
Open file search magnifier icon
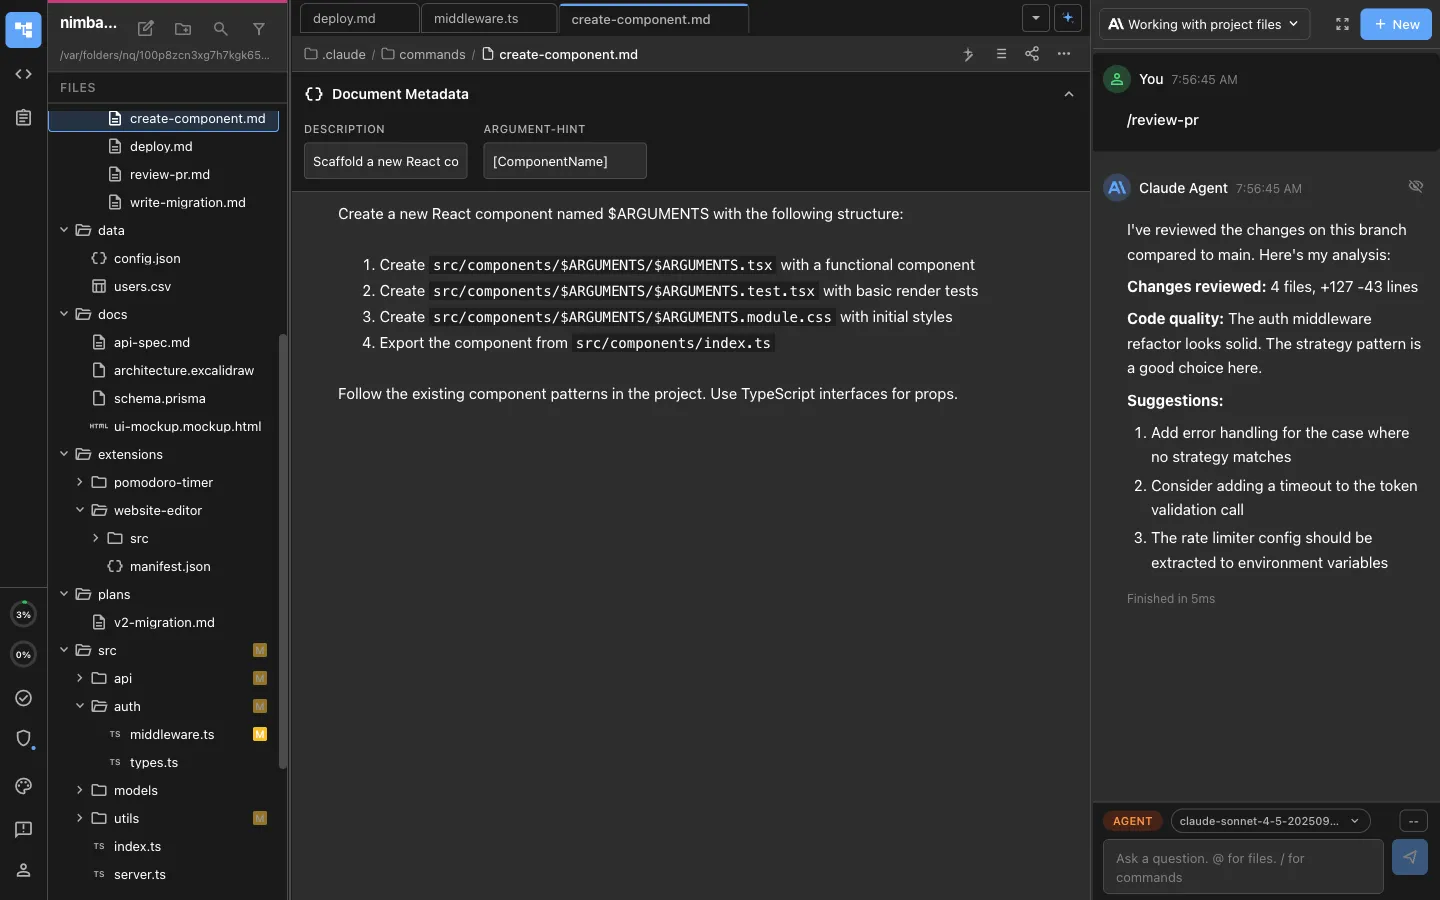pyautogui.click(x=221, y=29)
